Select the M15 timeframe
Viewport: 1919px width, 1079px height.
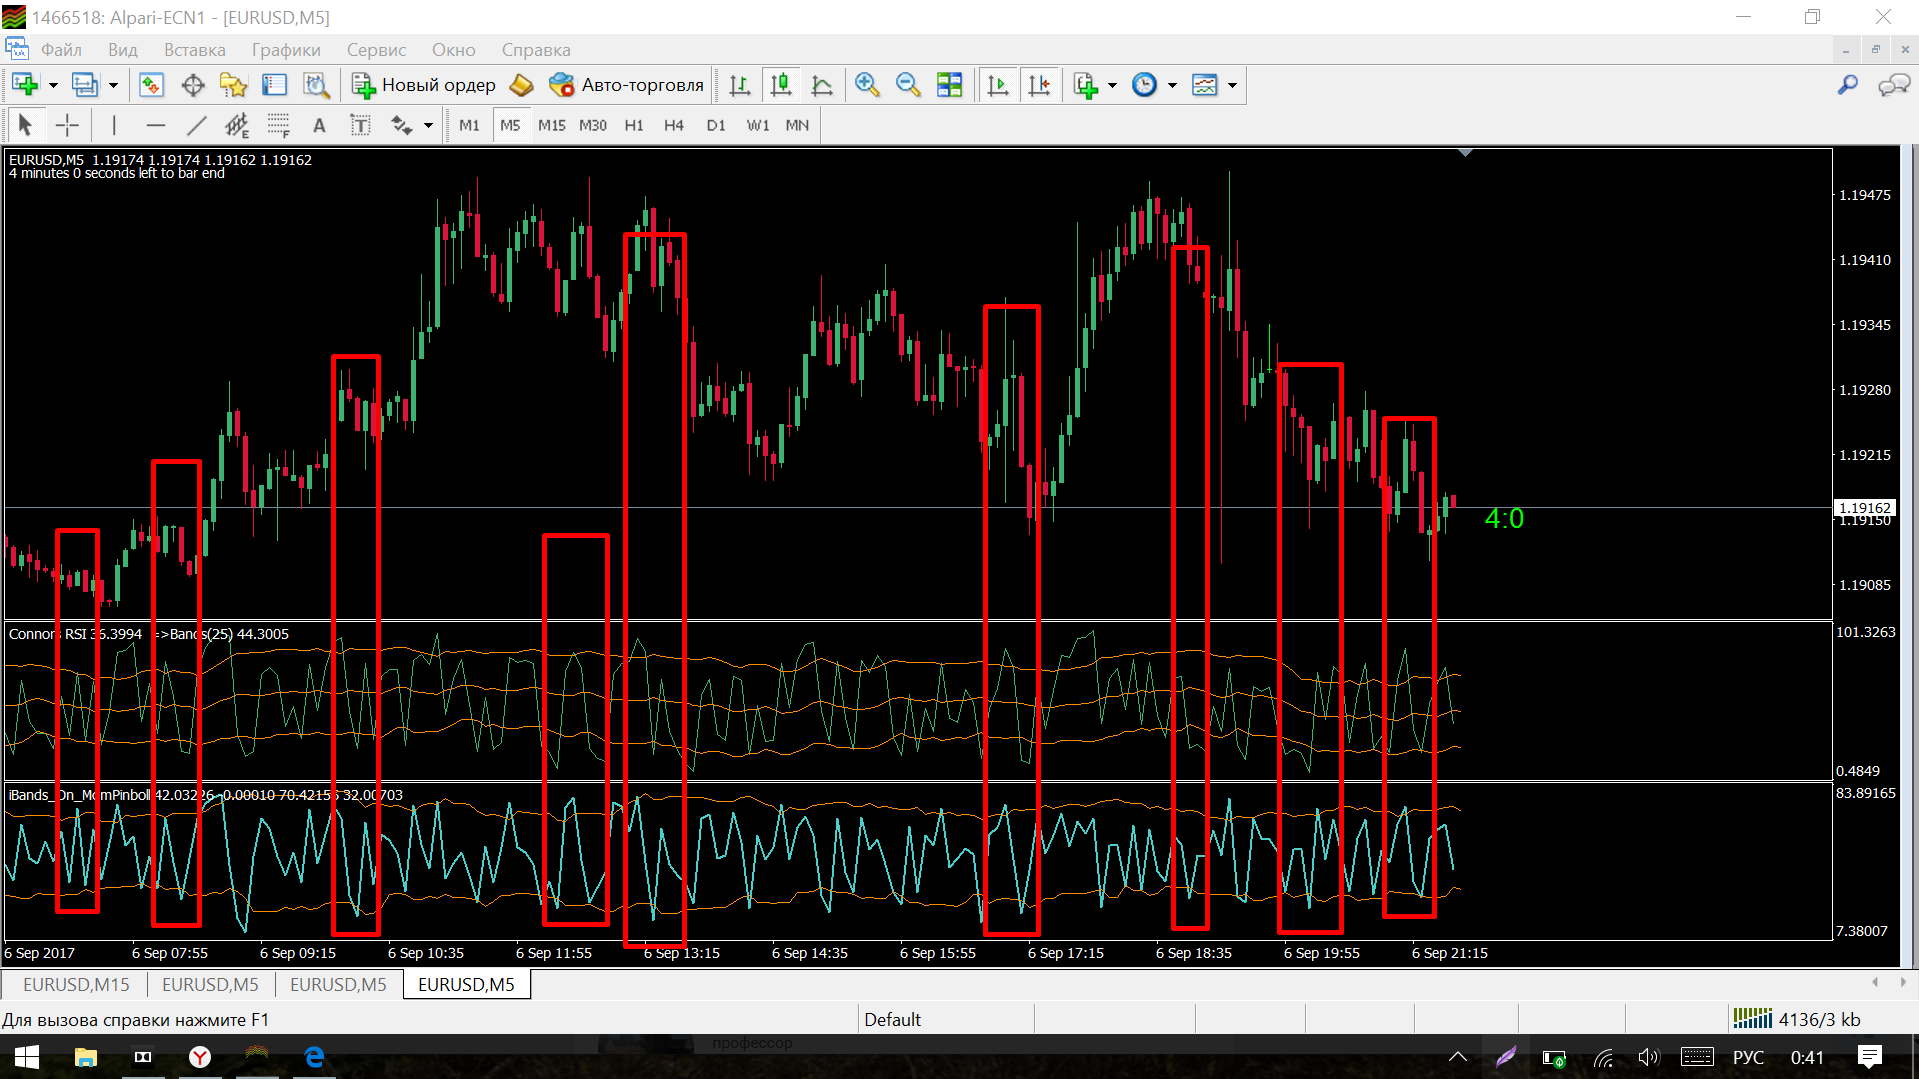551,125
